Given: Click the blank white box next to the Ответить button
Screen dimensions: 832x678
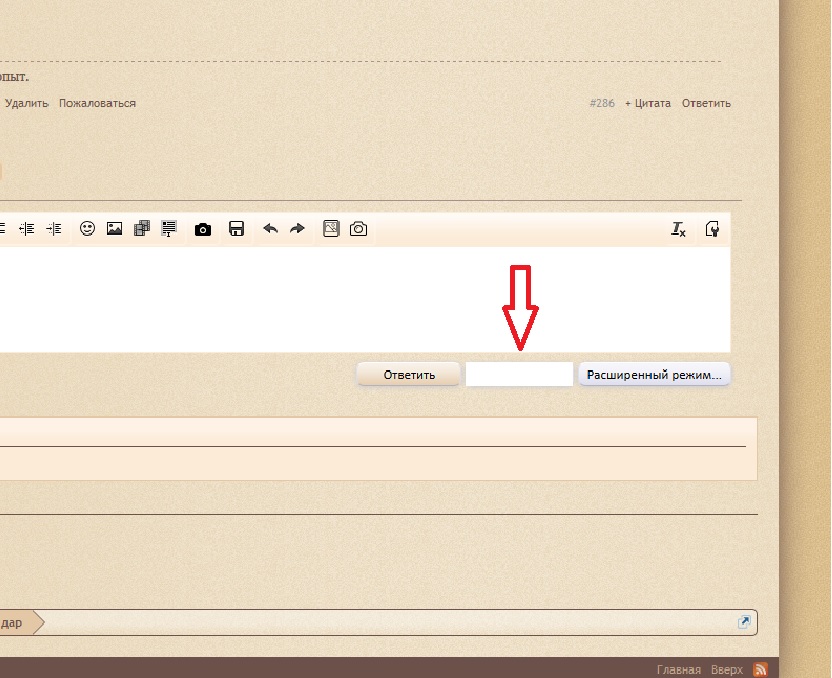Looking at the screenshot, I should [519, 375].
